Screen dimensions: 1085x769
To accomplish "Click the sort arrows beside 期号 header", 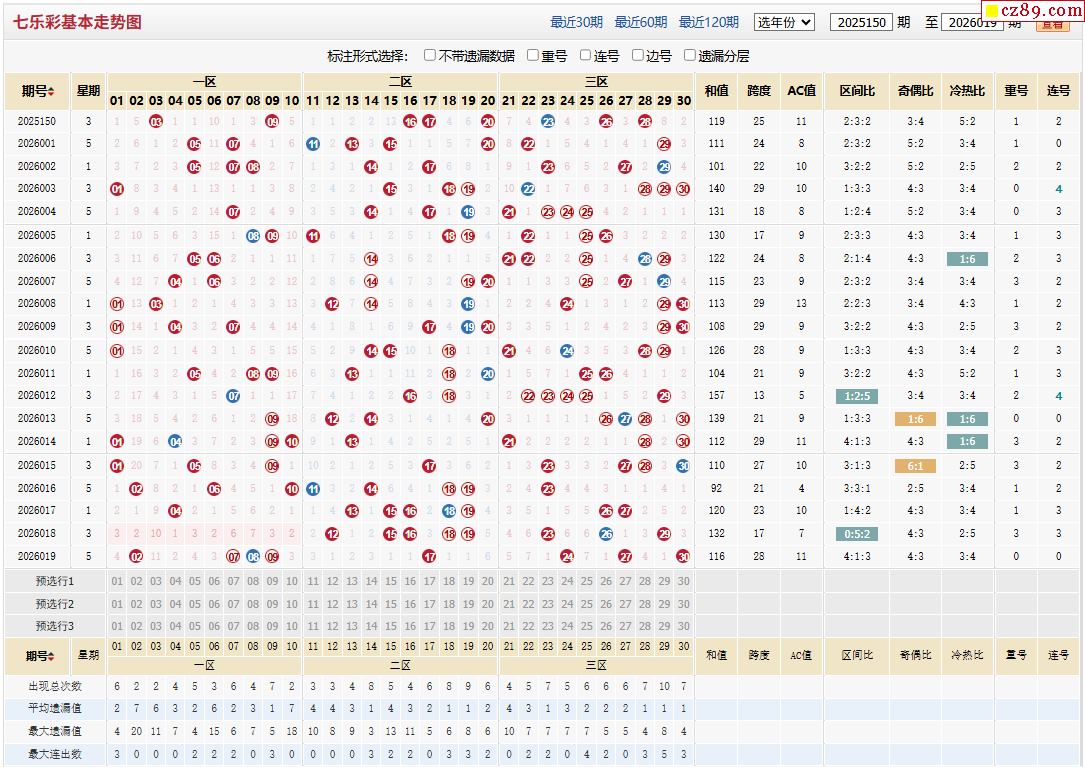I will (51, 92).
